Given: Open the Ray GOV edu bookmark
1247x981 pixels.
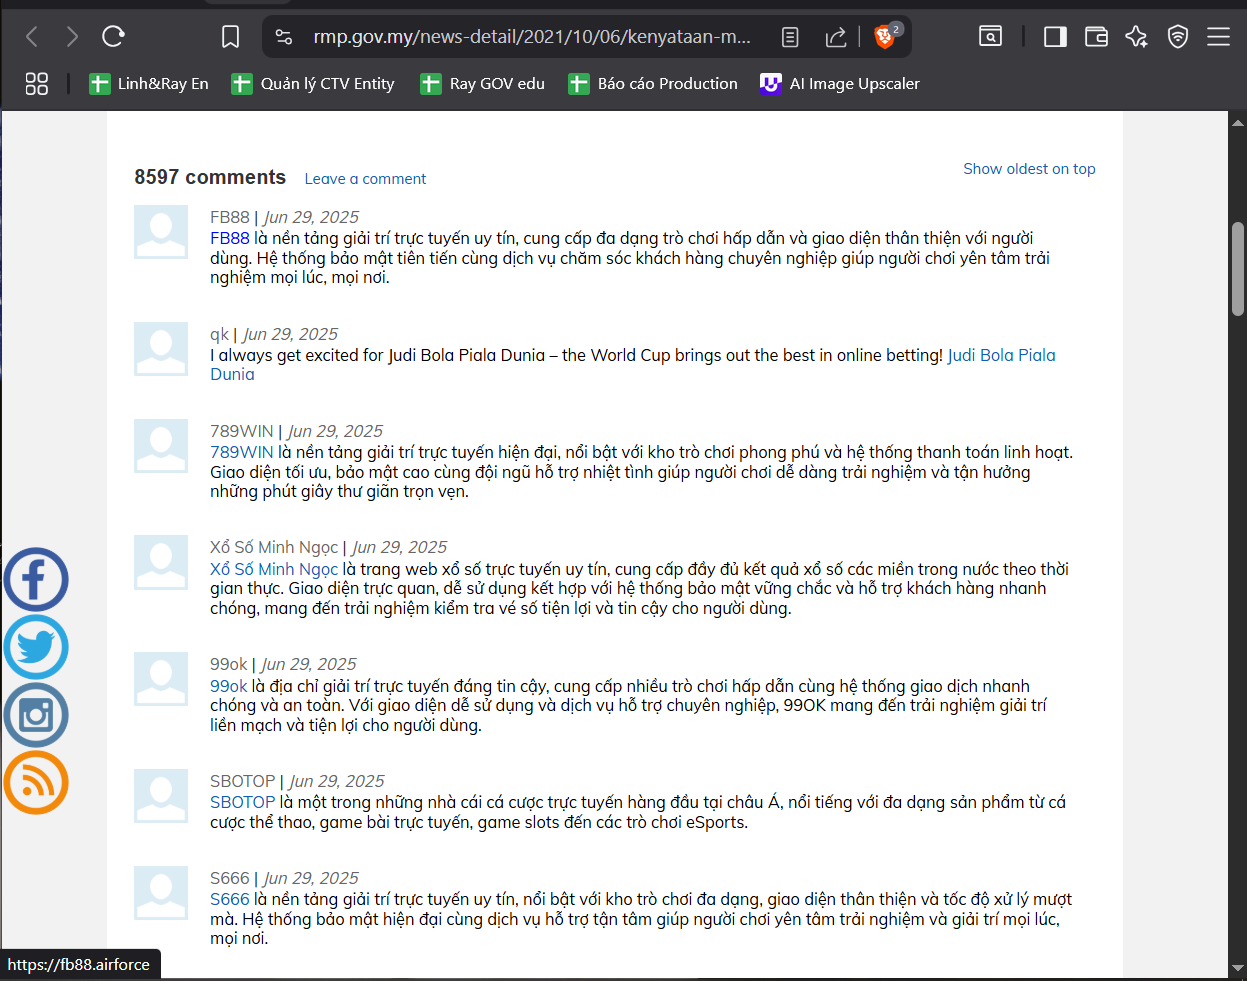Looking at the screenshot, I should click(x=483, y=84).
